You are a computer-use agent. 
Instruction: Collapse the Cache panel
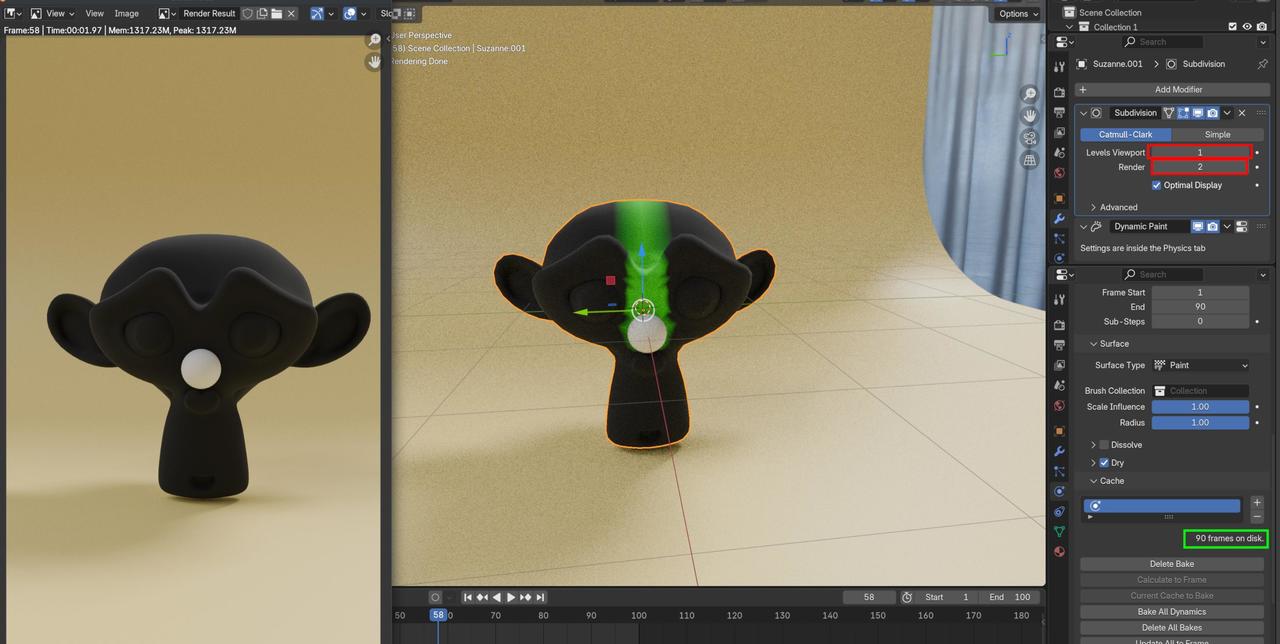pos(1094,481)
